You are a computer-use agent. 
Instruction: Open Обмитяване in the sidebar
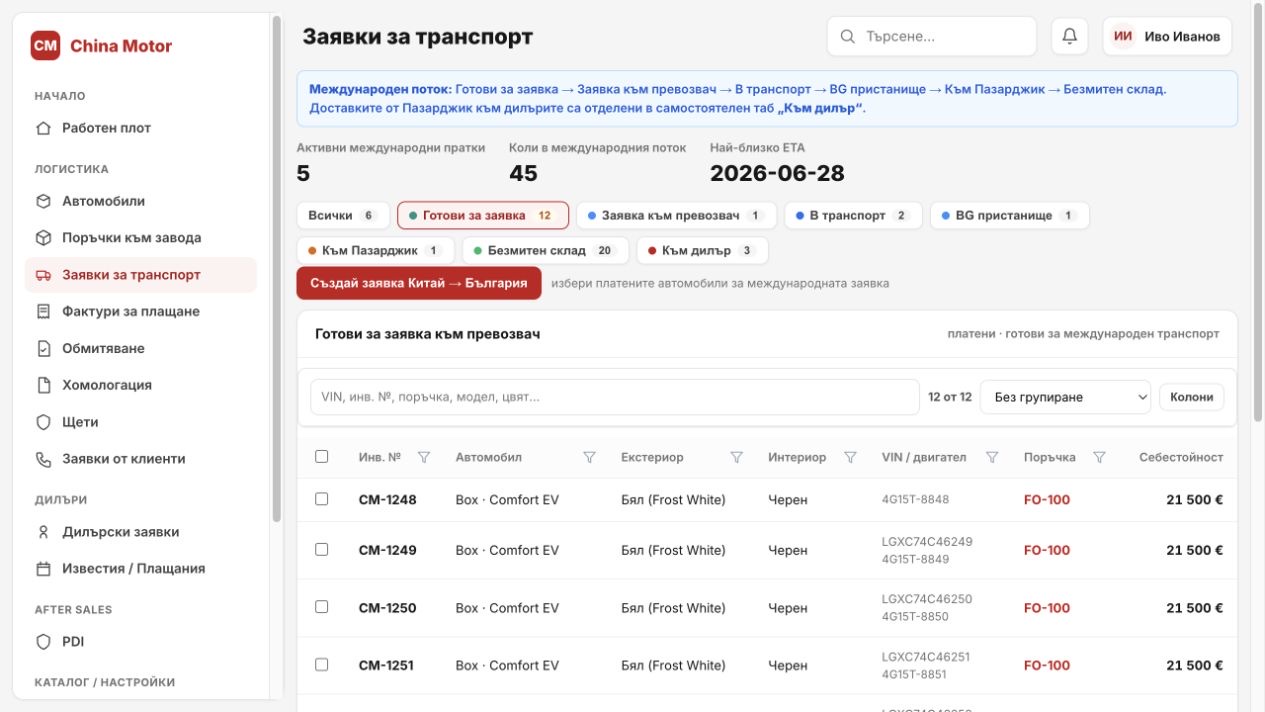[x=141, y=348]
